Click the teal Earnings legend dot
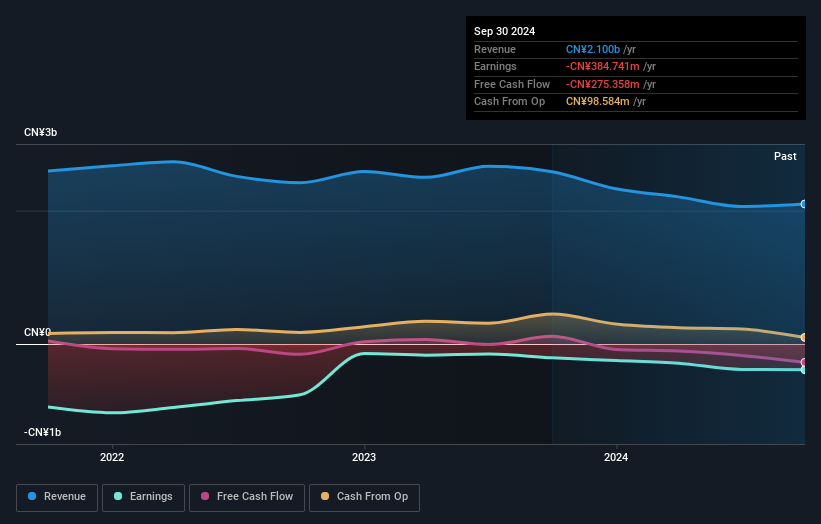 point(118,496)
